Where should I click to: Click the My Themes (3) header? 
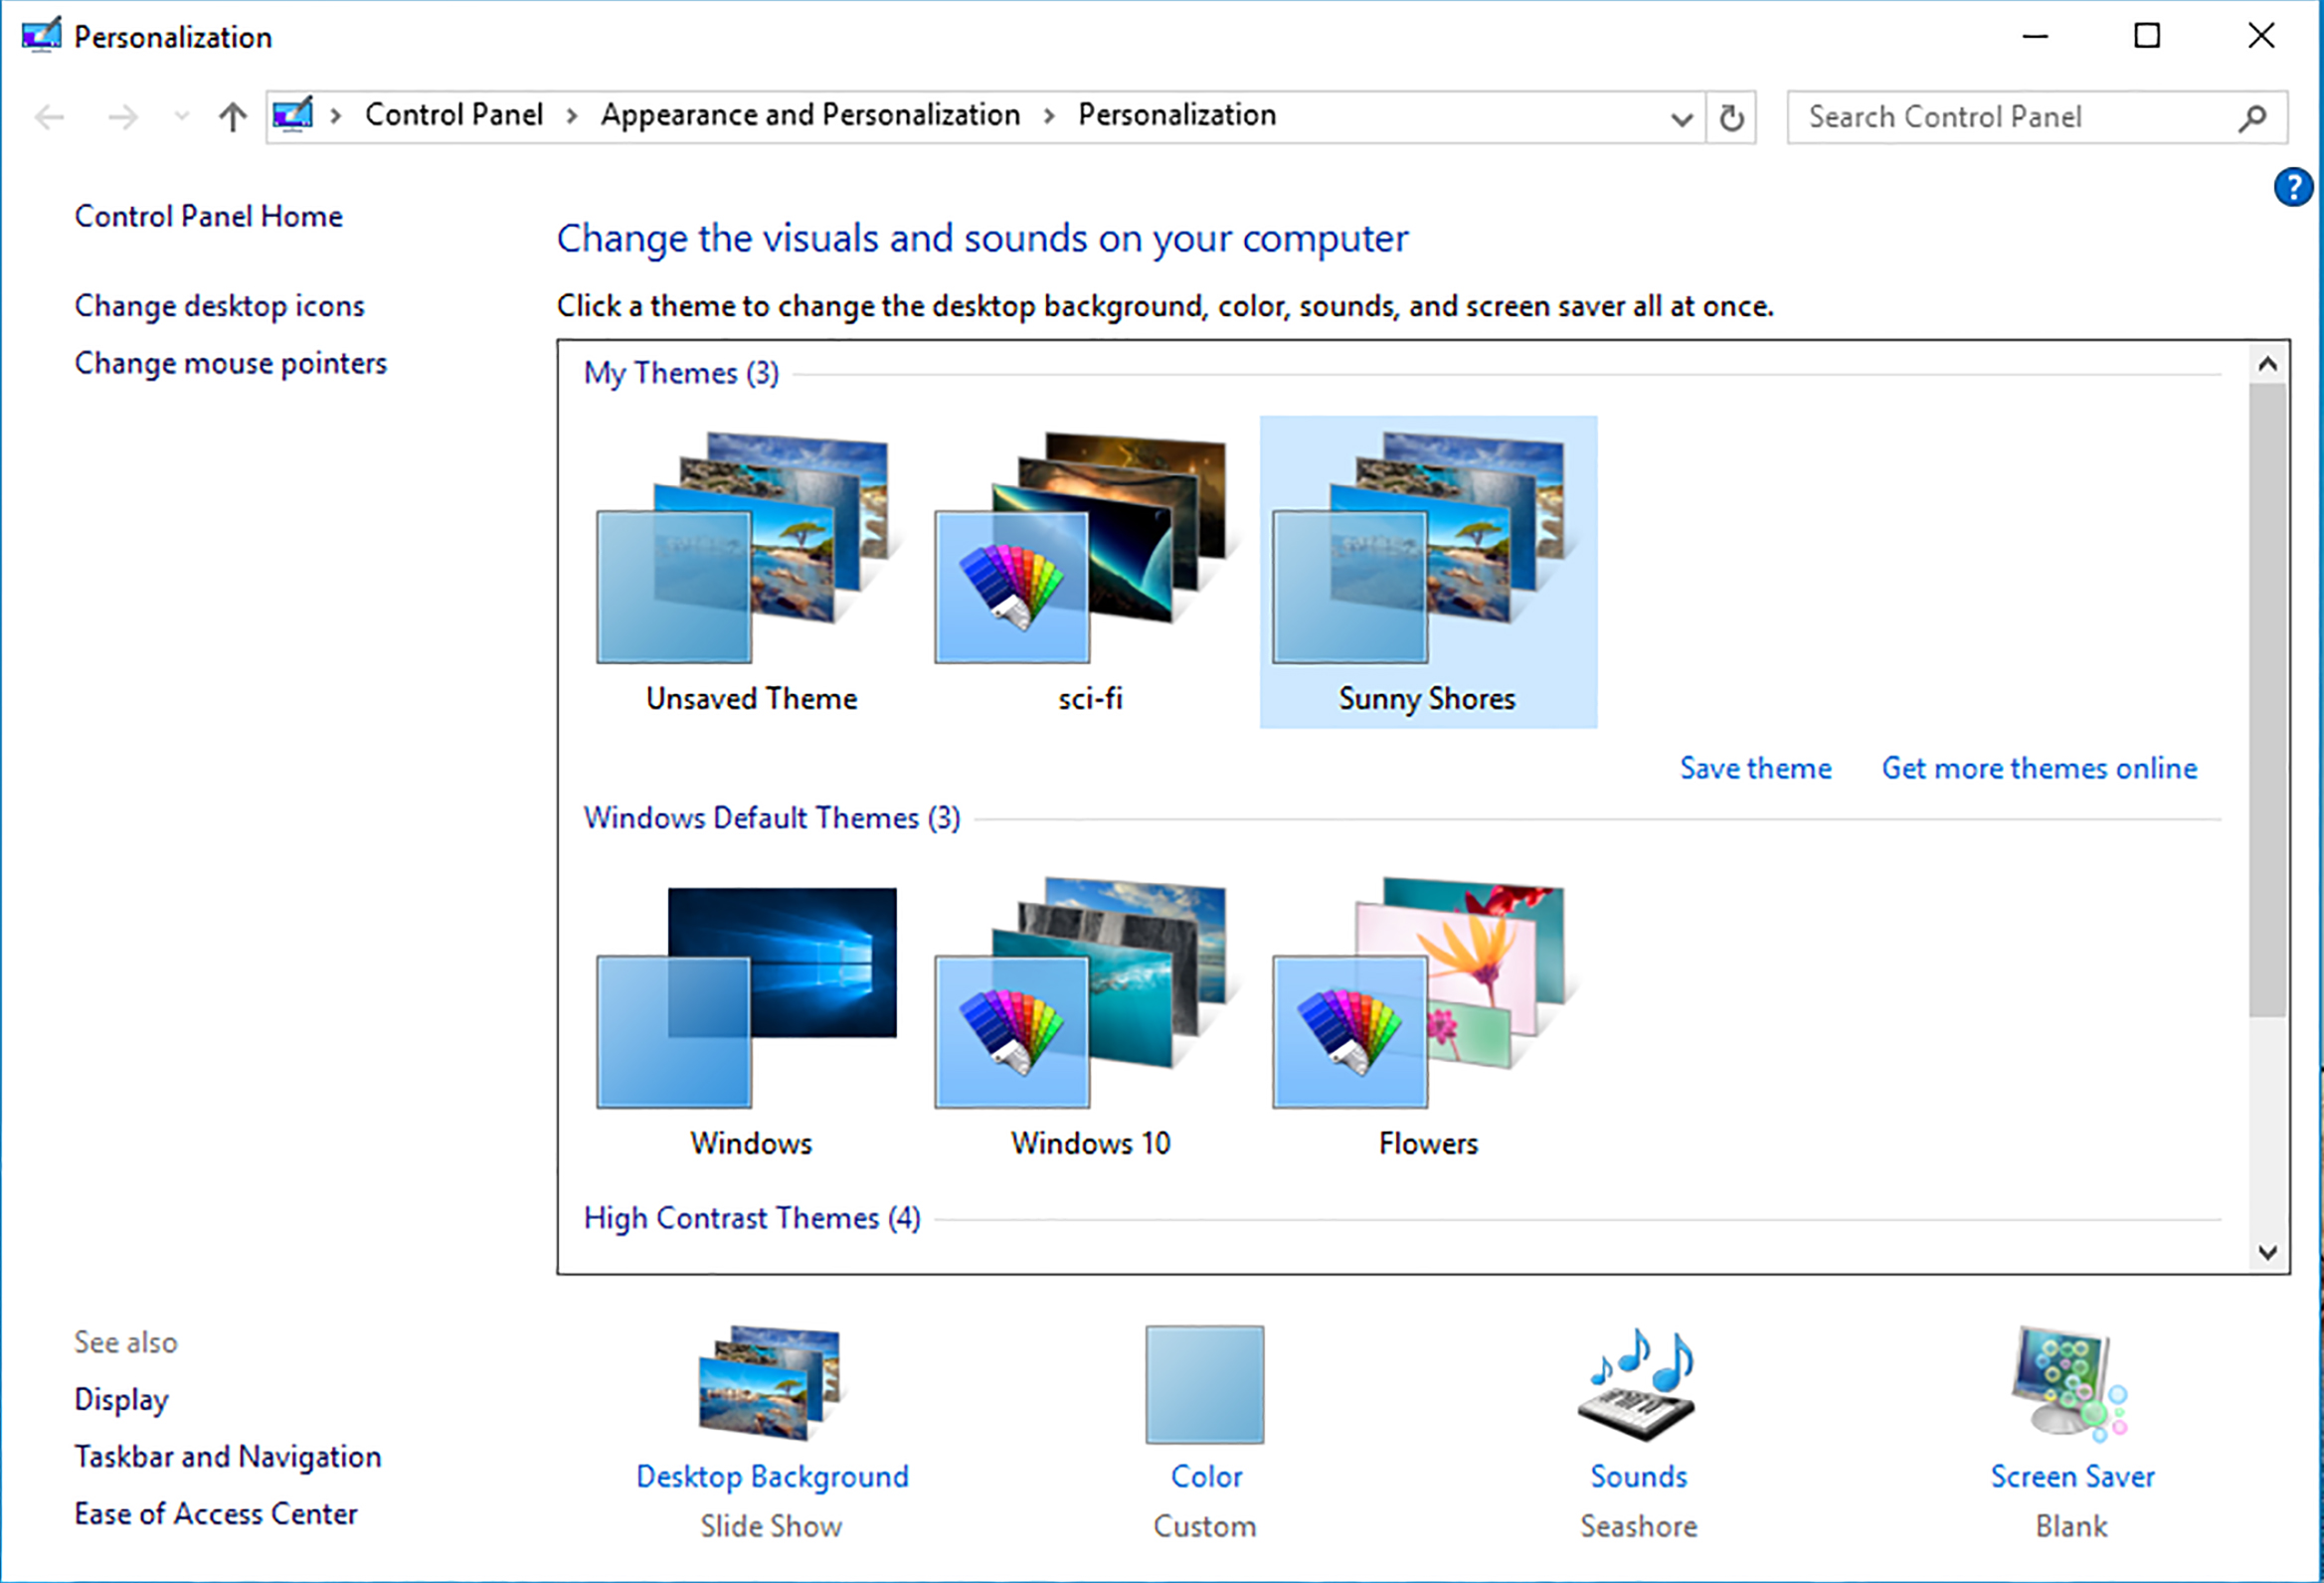coord(681,373)
